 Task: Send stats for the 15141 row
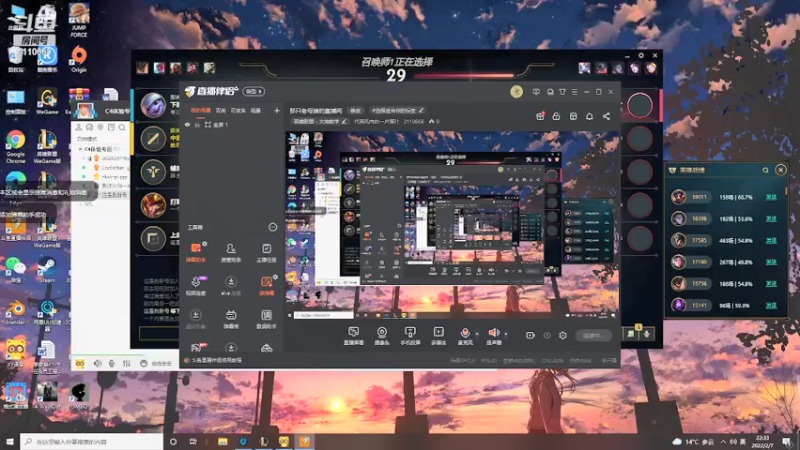(771, 305)
